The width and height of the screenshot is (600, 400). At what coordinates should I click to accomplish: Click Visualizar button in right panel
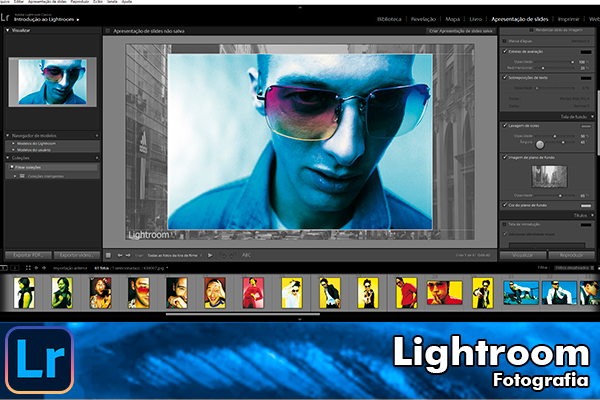click(x=523, y=255)
